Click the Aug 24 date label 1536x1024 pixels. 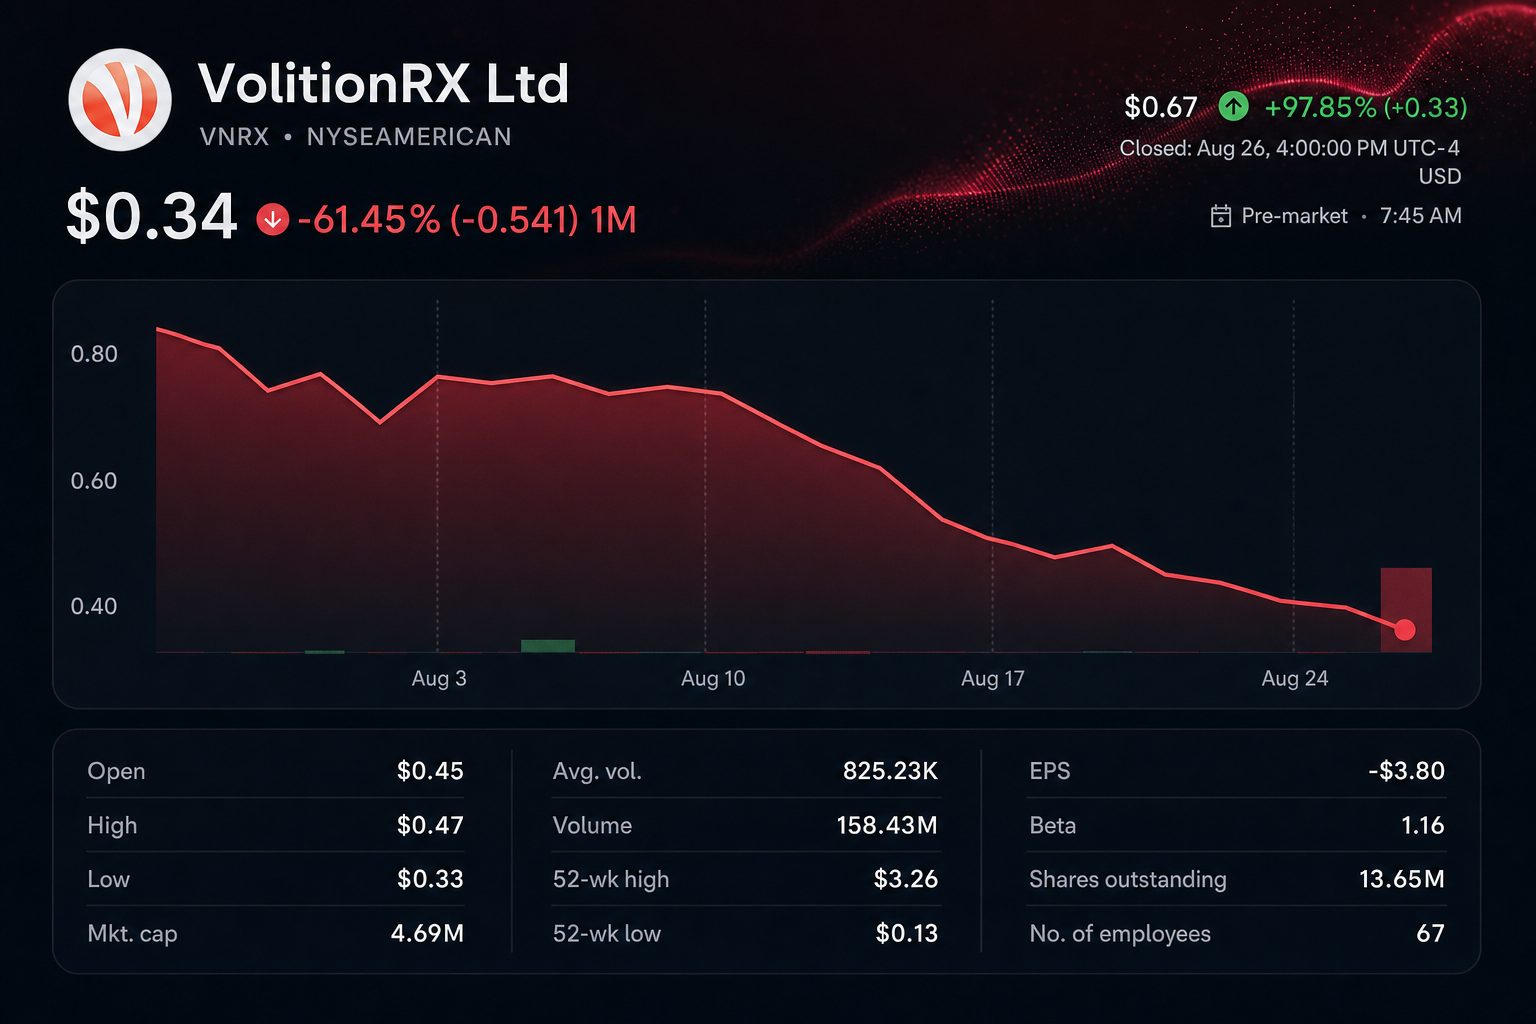tap(1295, 678)
